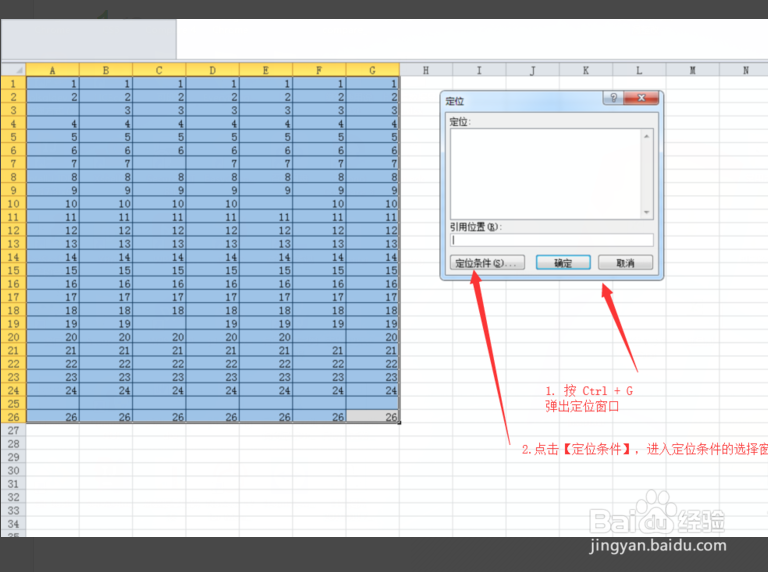Click cell D12 containing 12
This screenshot has height=572, width=768.
coord(213,230)
